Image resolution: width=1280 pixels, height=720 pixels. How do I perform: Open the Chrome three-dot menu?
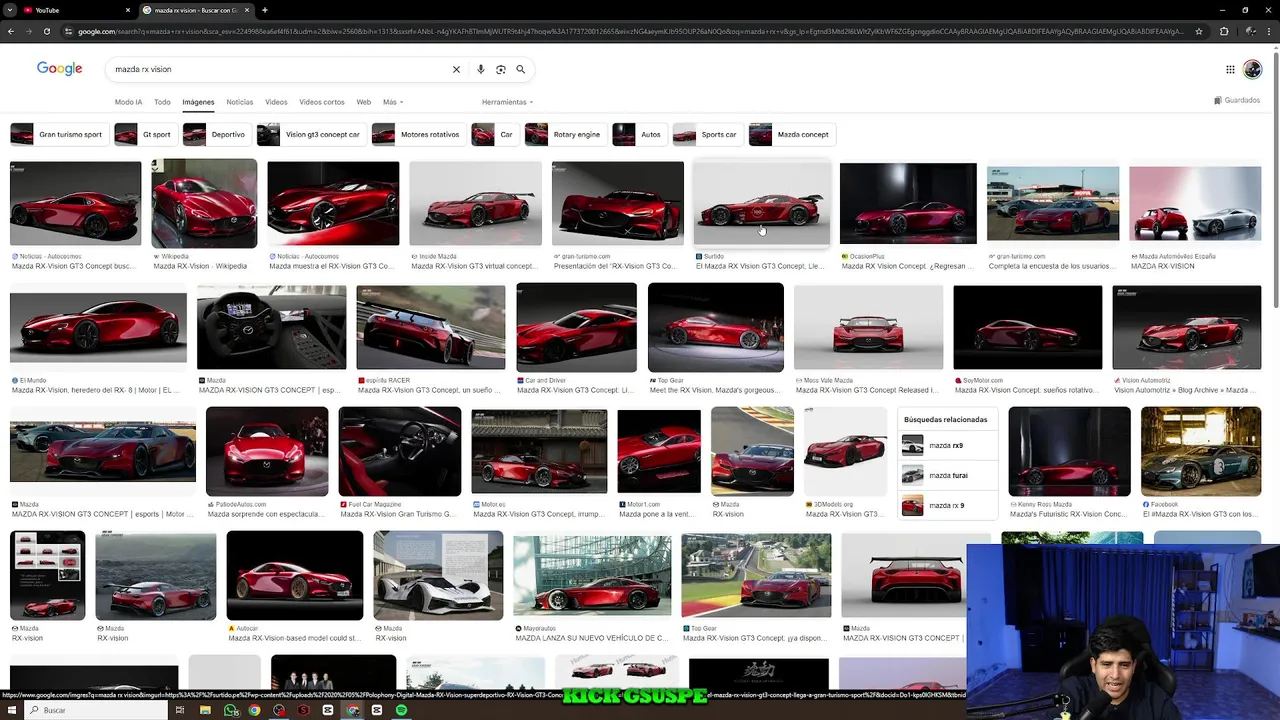[1269, 31]
